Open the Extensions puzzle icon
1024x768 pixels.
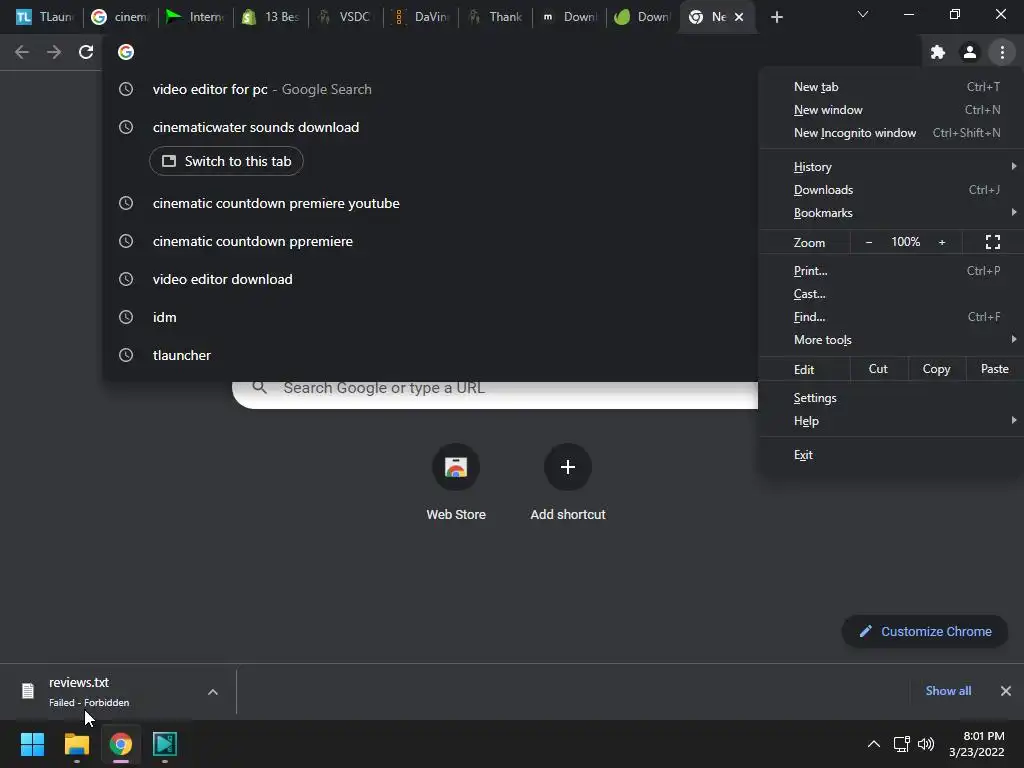click(938, 52)
